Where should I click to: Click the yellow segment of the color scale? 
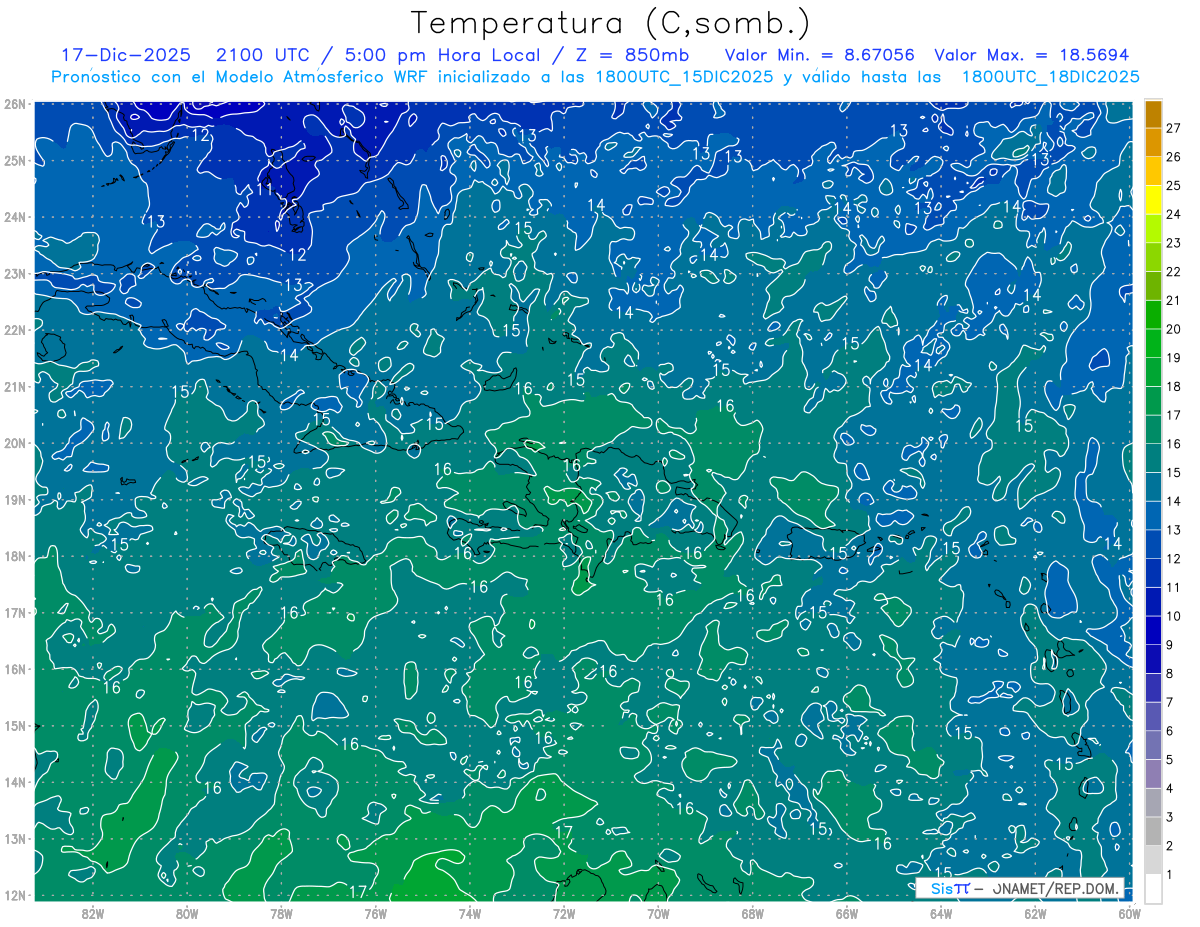[x=1153, y=200]
